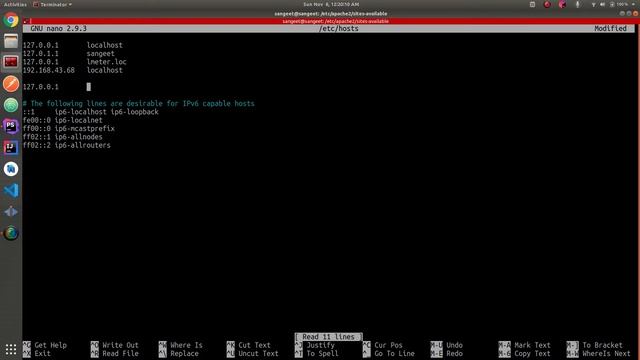This screenshot has width=640, height=360.
Task: Open the grey diamond app in dock
Action: pyautogui.click(x=11, y=211)
